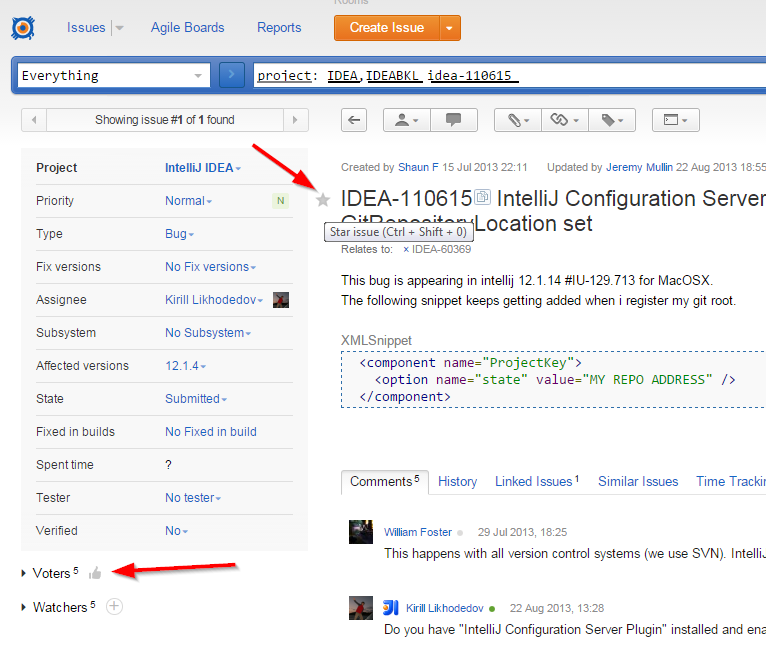Image resolution: width=766 pixels, height=660 pixels.
Task: Click the search query input field
Action: 510,75
